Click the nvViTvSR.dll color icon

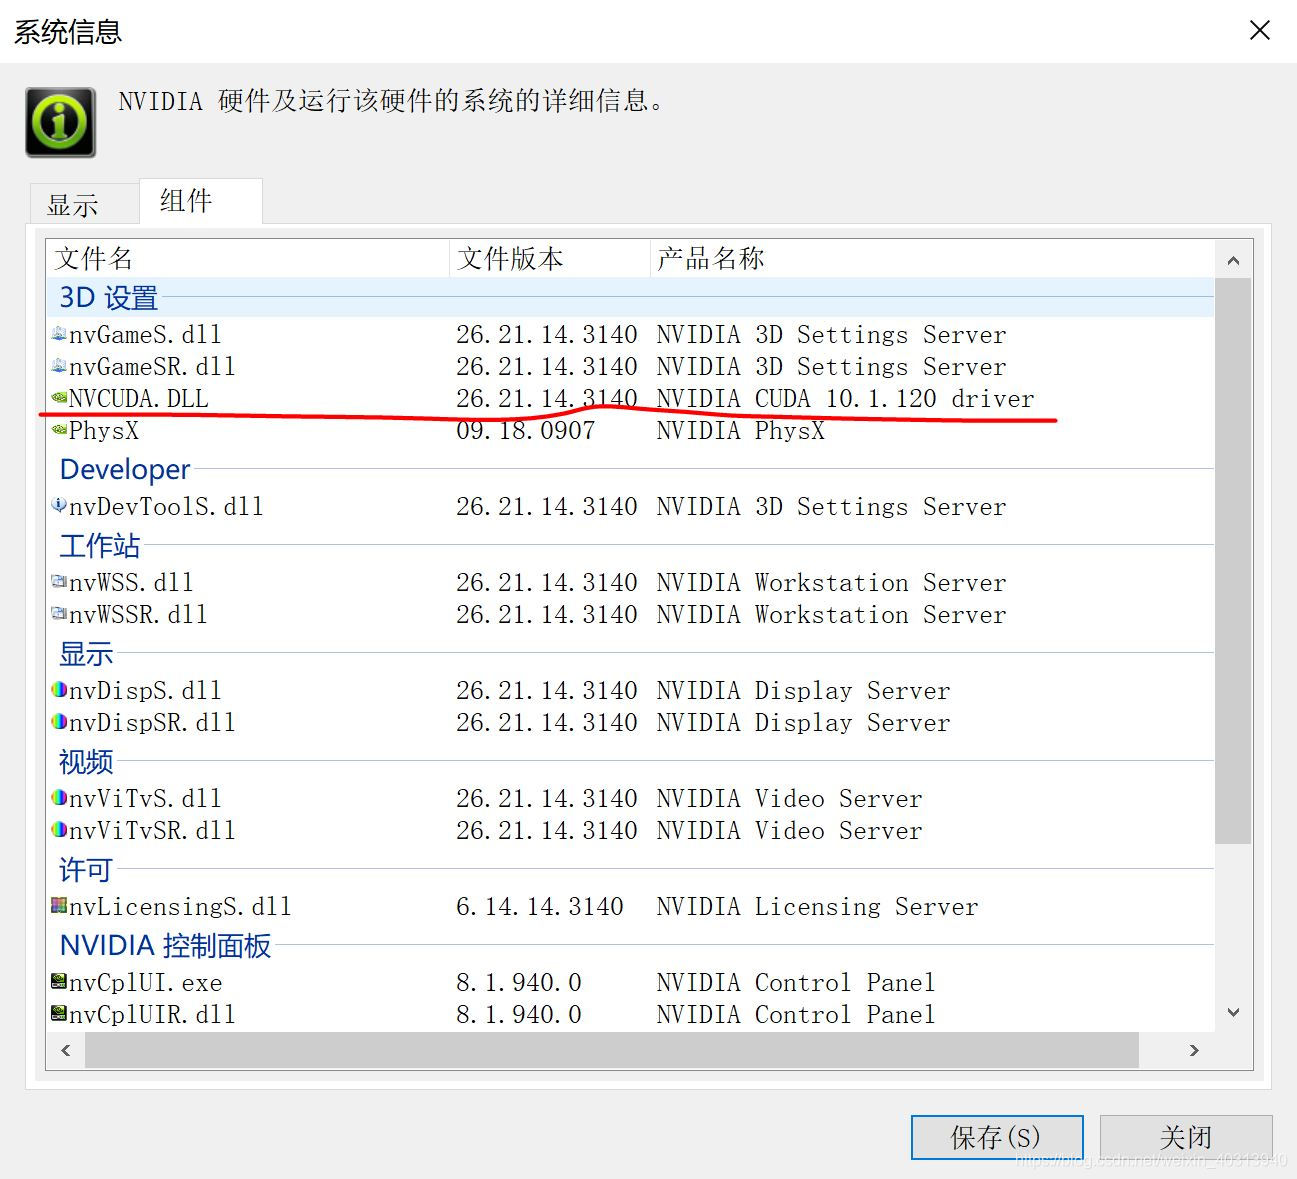tap(59, 829)
